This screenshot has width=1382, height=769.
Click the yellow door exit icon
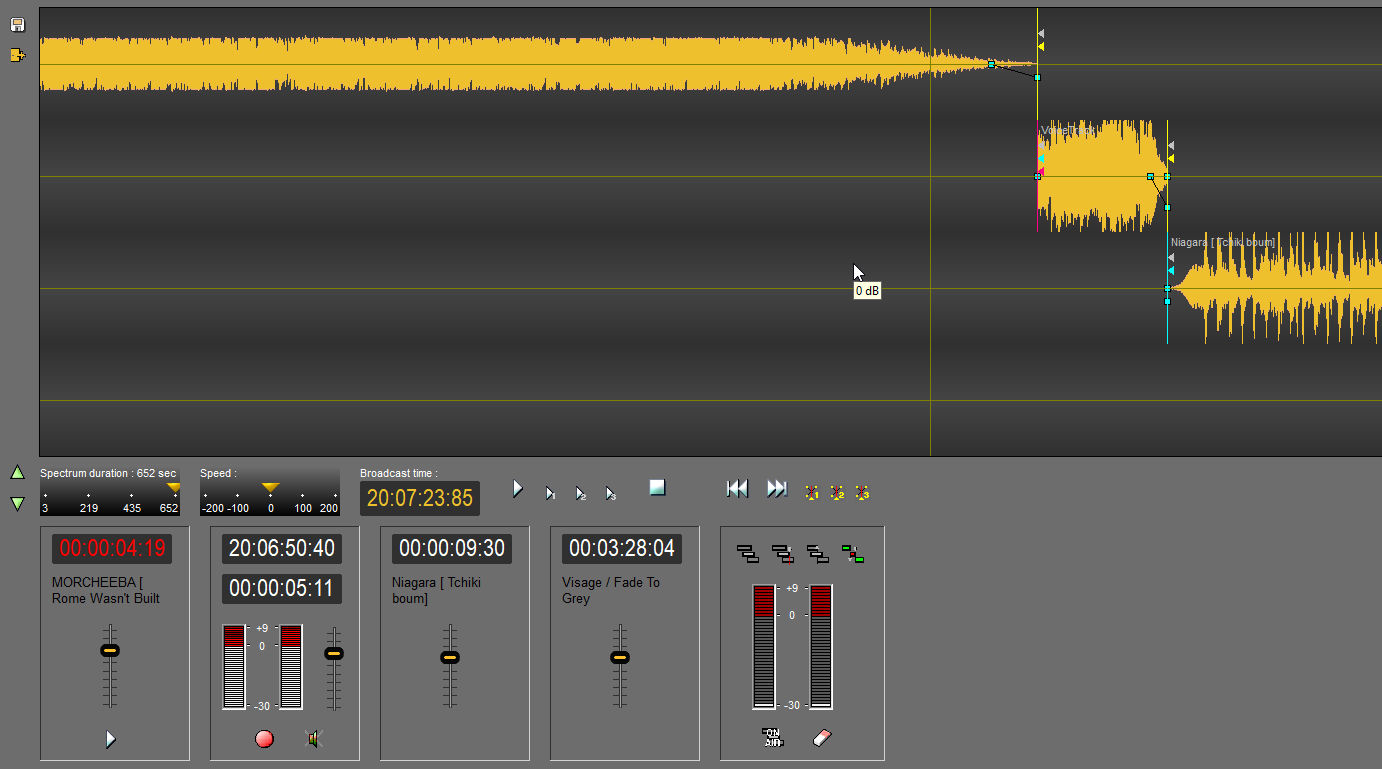(x=17, y=55)
